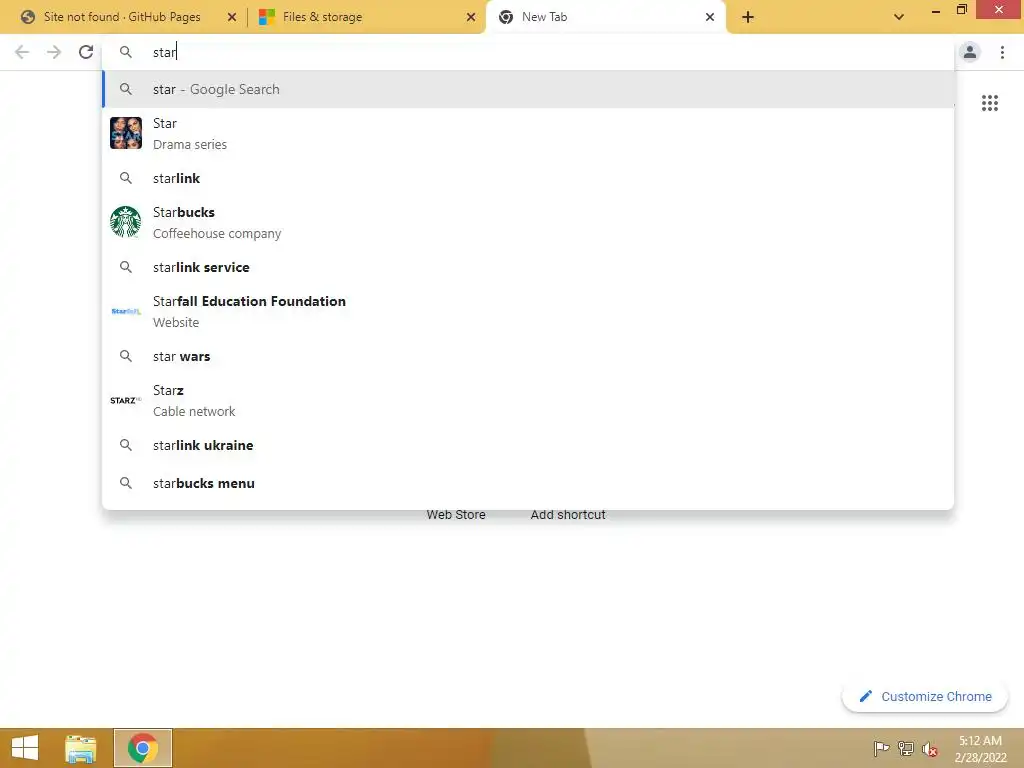Switch to Files & storage tab
This screenshot has height=768, width=1024.
click(x=366, y=17)
